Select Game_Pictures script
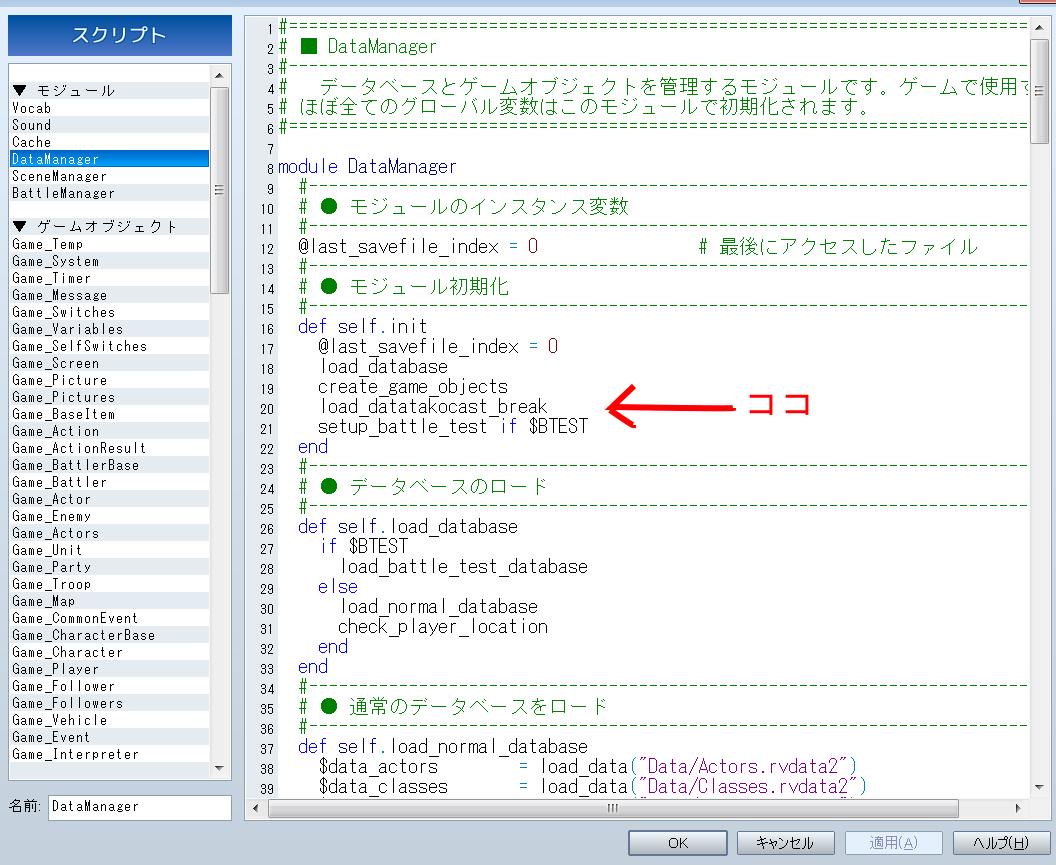 (110, 397)
